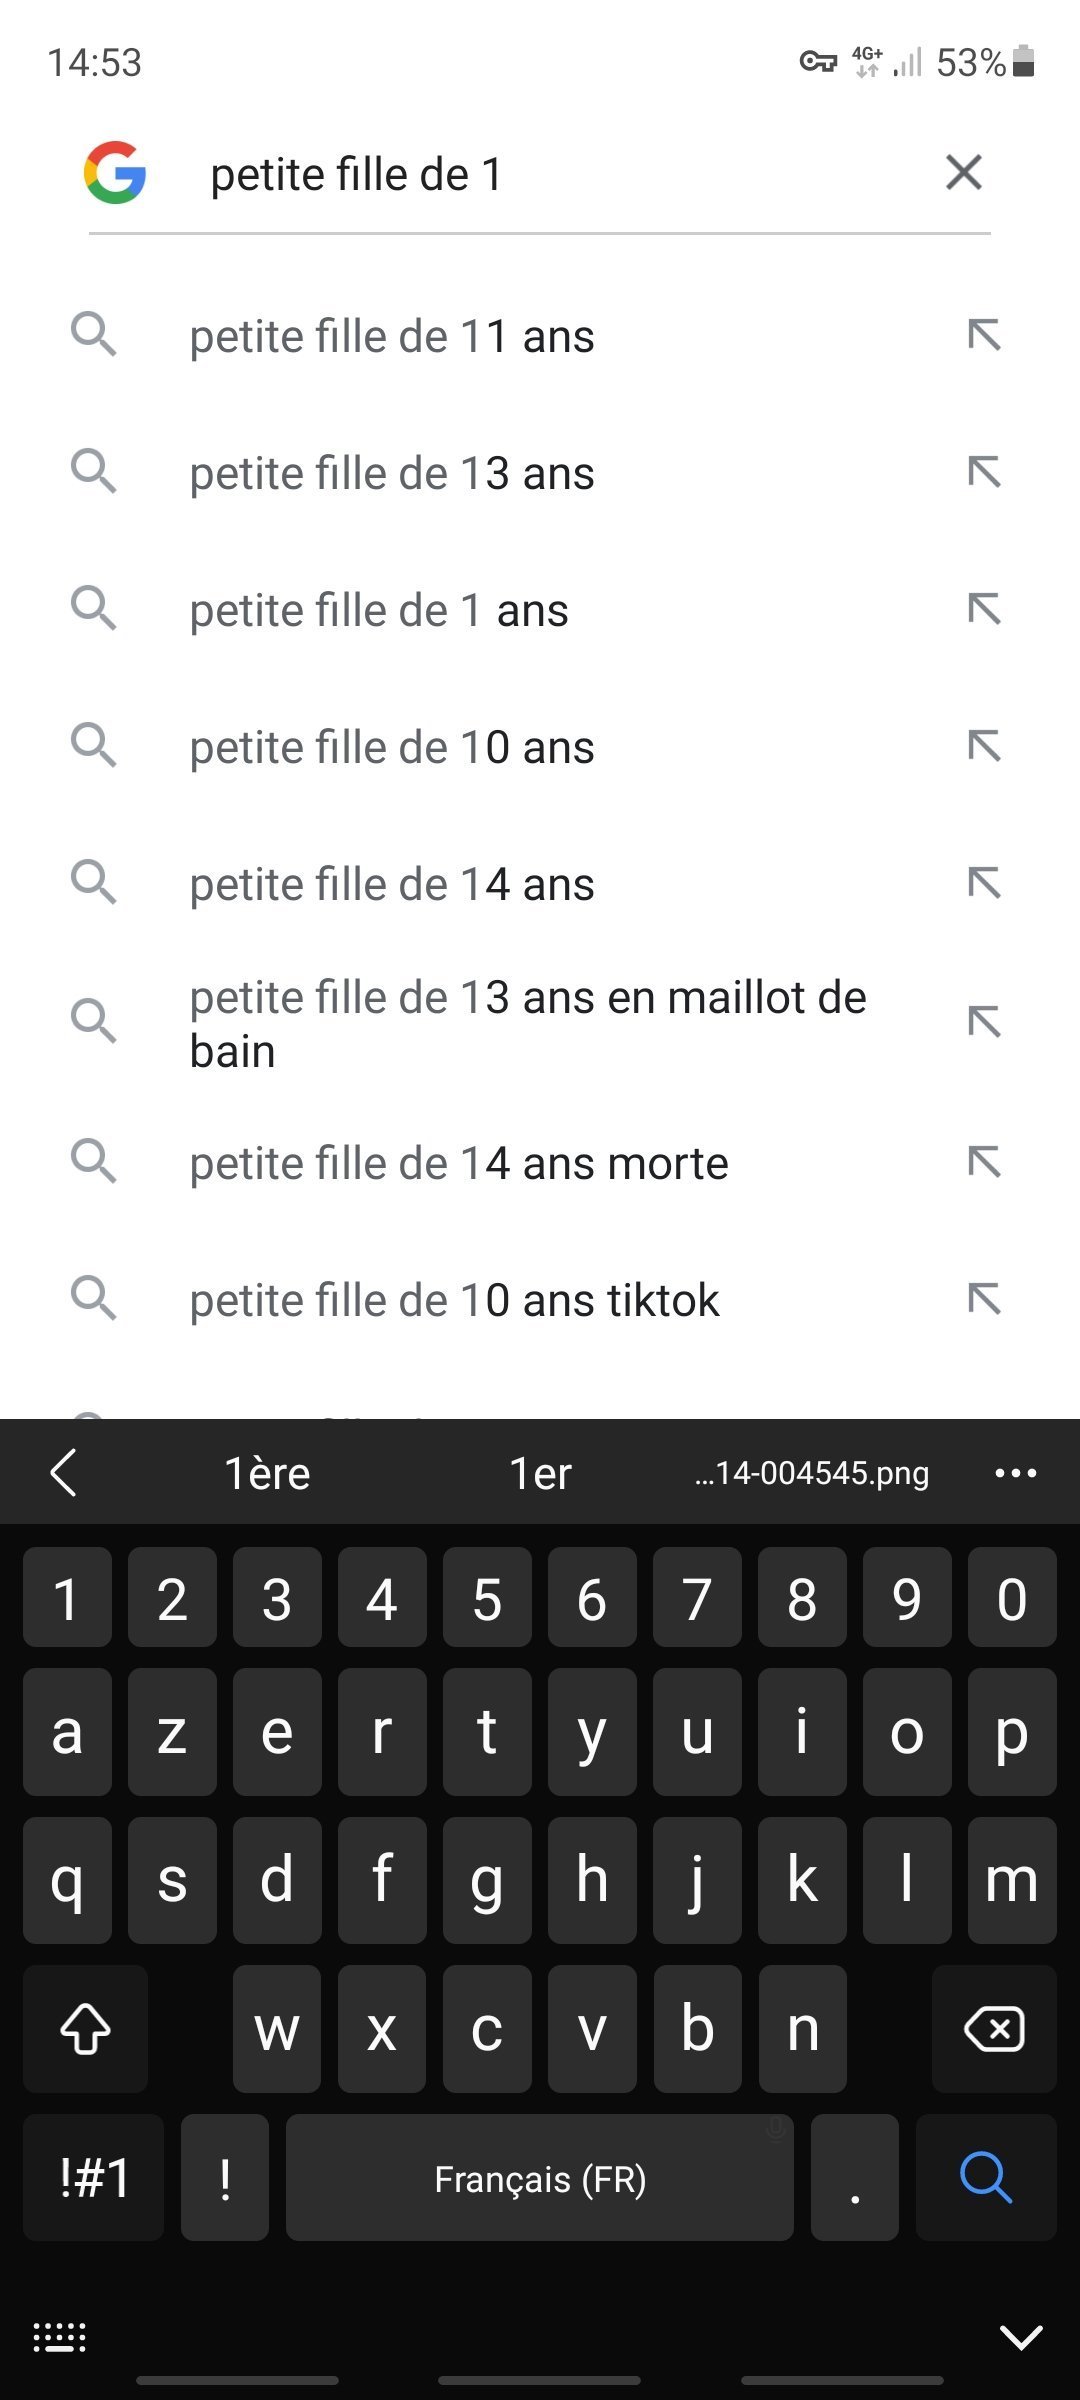Switch to the !#1 symbols keyboard
Viewport: 1080px width, 2400px height.
(x=94, y=2177)
